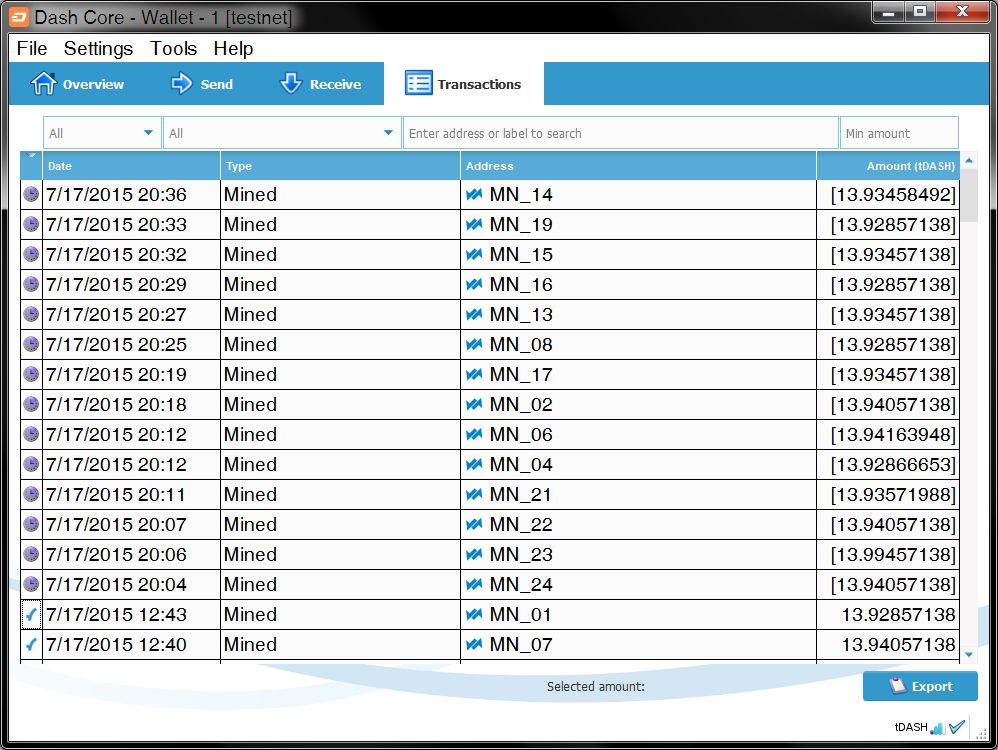Click the mined icon beside MN_02
The image size is (998, 750).
tap(474, 404)
